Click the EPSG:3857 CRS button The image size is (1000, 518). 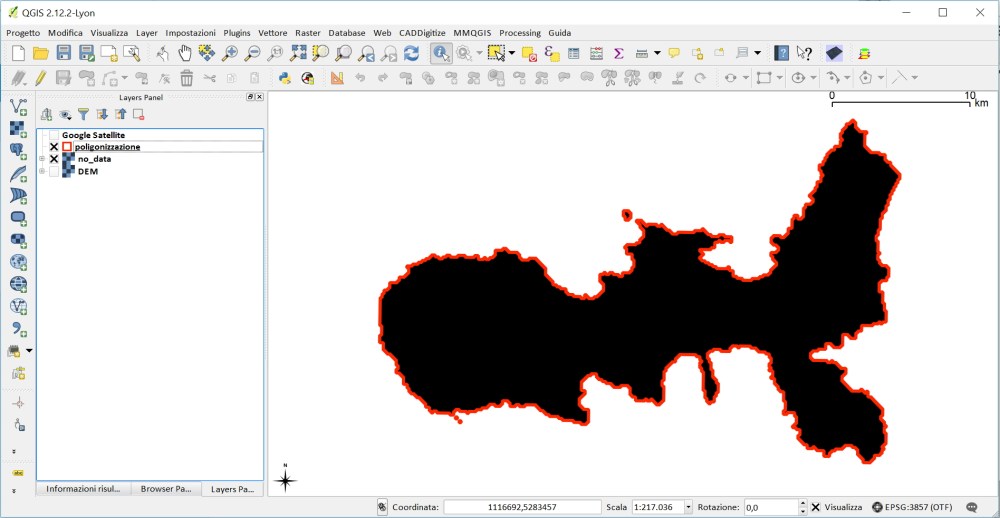tap(910, 507)
